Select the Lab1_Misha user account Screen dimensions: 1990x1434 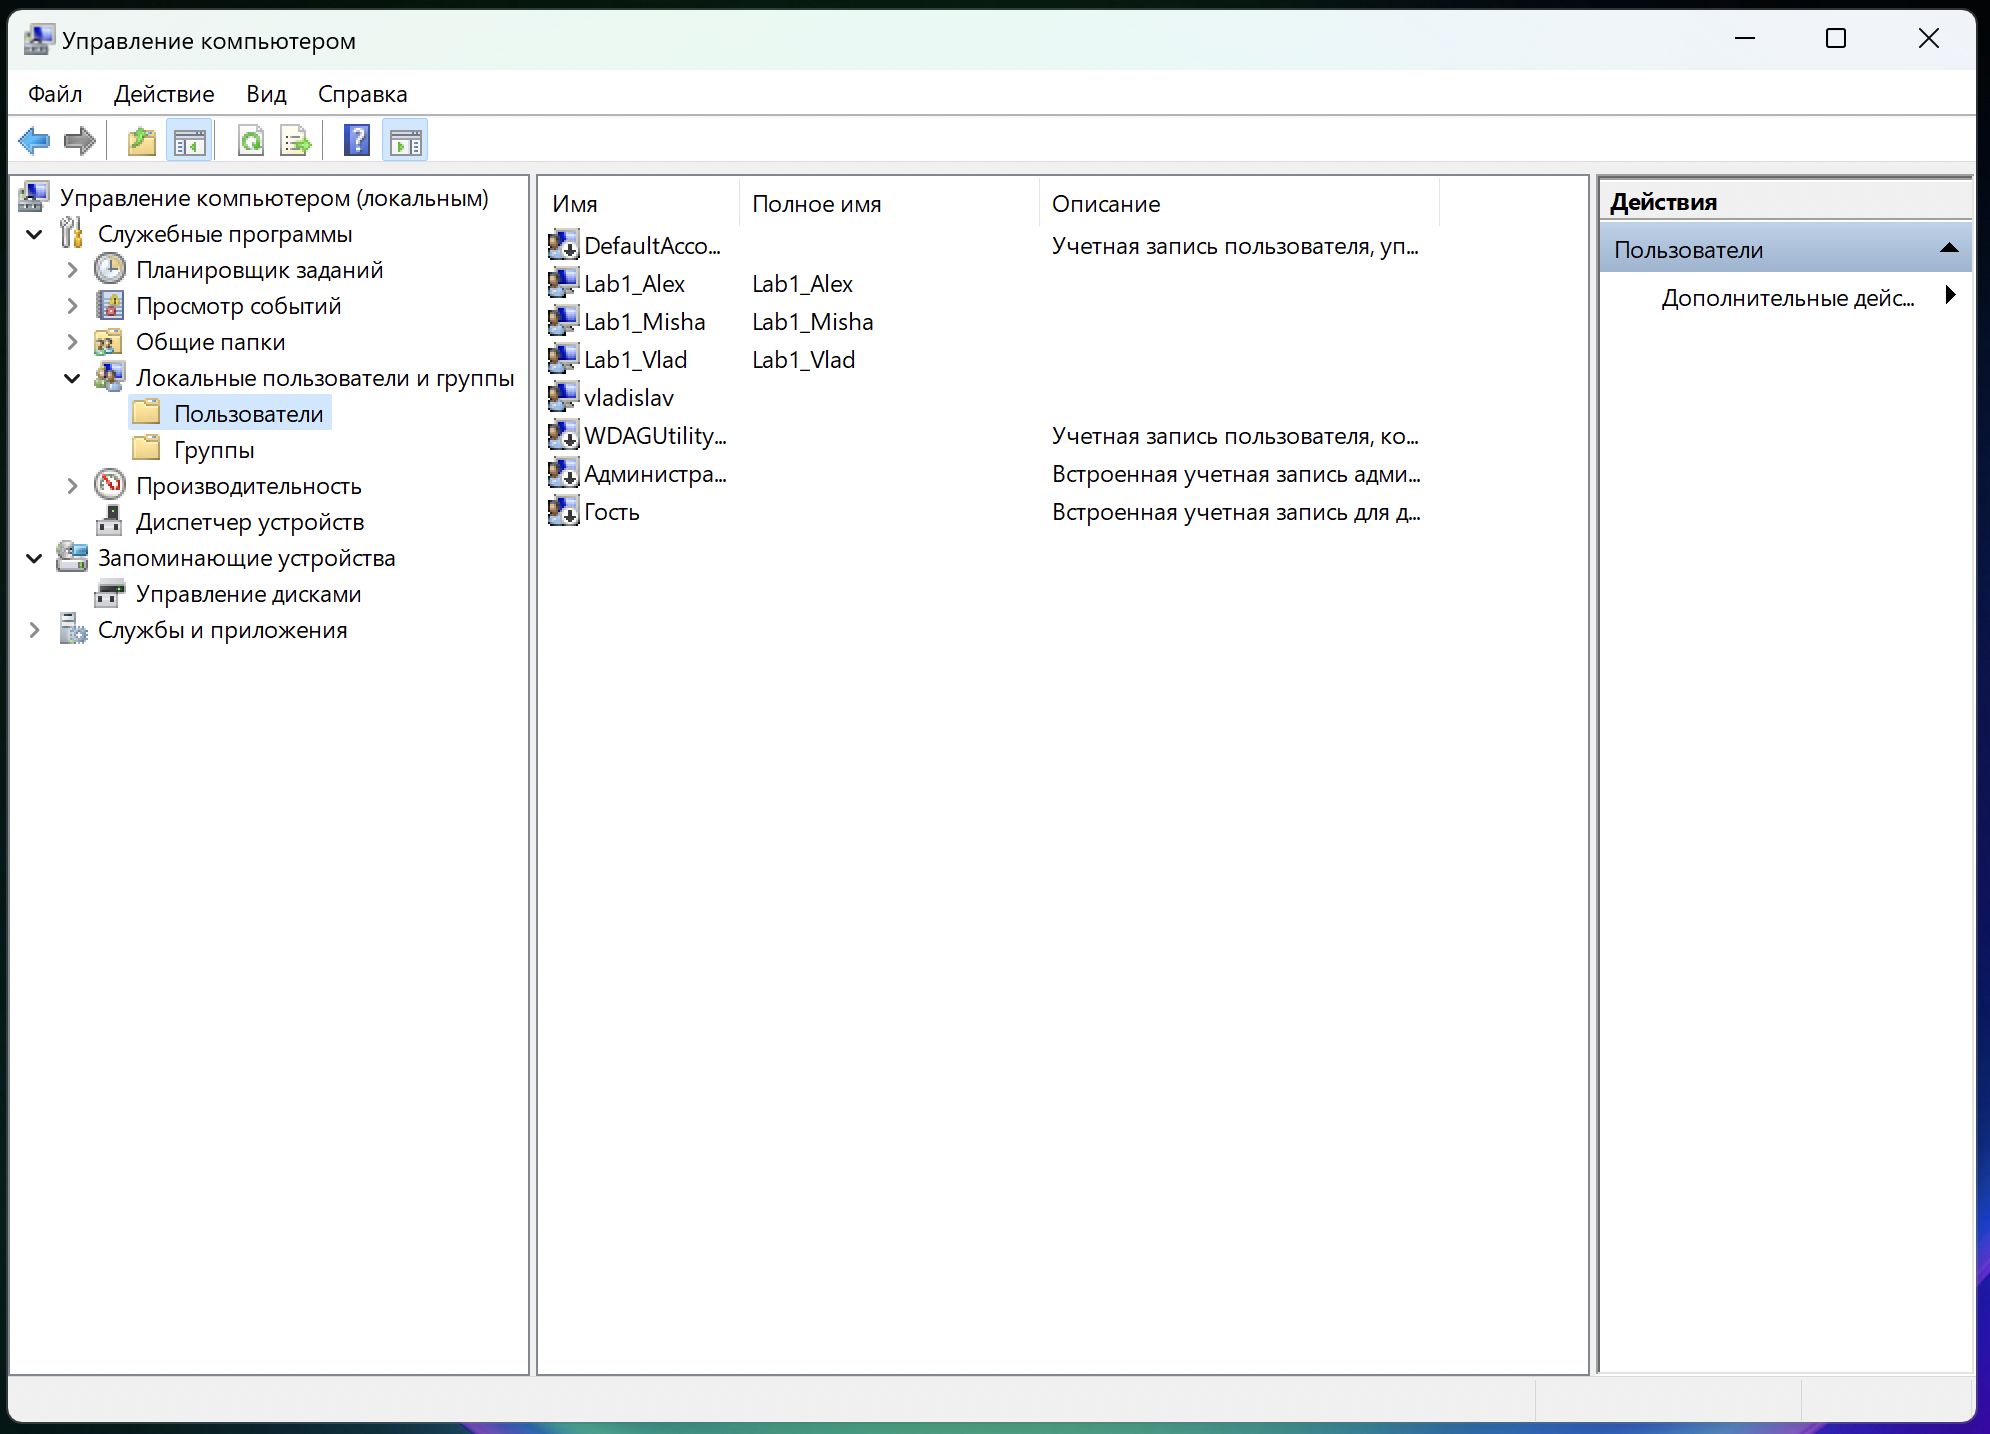pos(644,322)
